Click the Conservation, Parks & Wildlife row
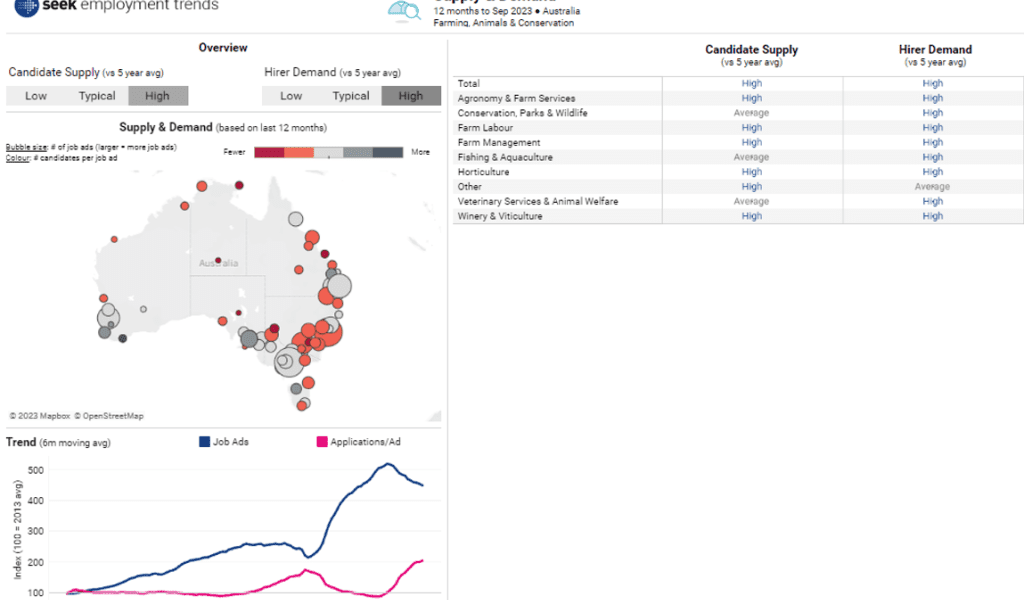Image resolution: width=1024 pixels, height=600 pixels. pyautogui.click(x=738, y=113)
